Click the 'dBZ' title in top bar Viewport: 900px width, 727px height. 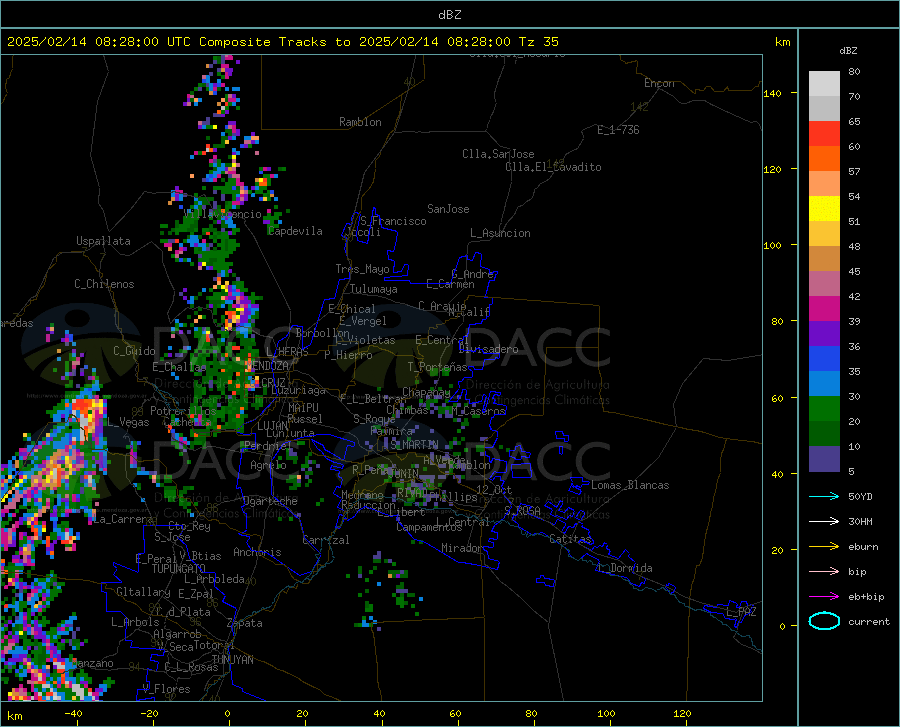(x=449, y=15)
